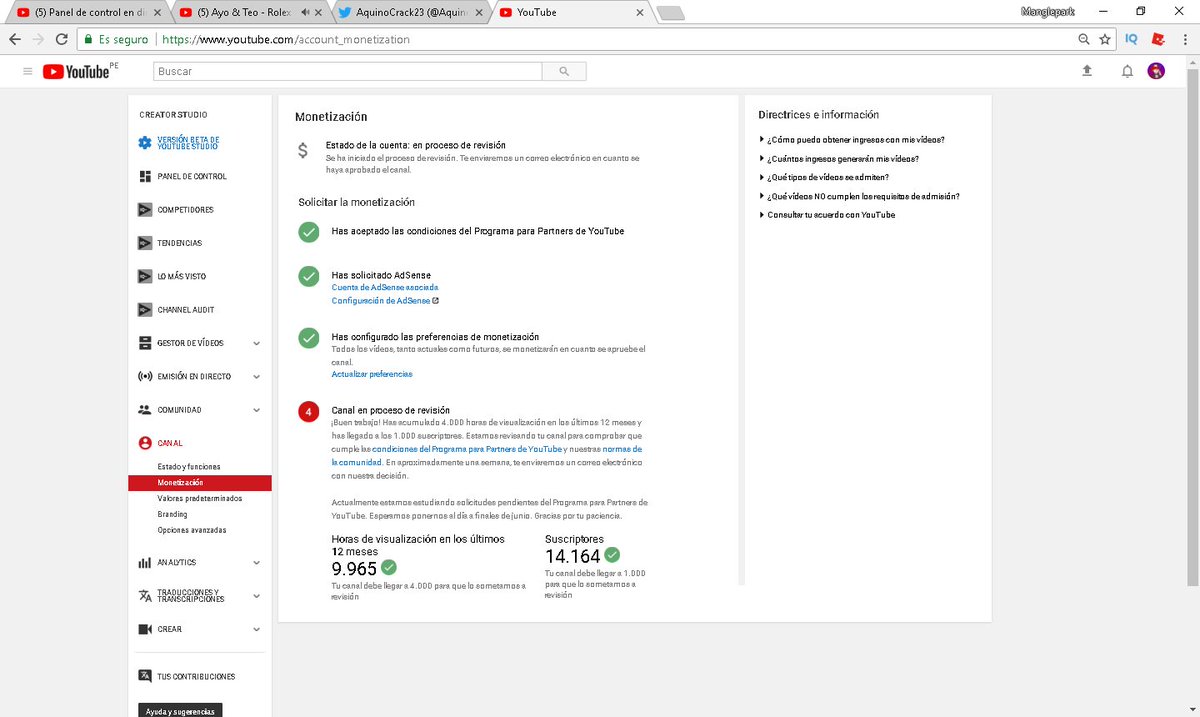Switch to the AquinoCrack23 Twitter tab
This screenshot has height=717, width=1200.
(x=409, y=12)
